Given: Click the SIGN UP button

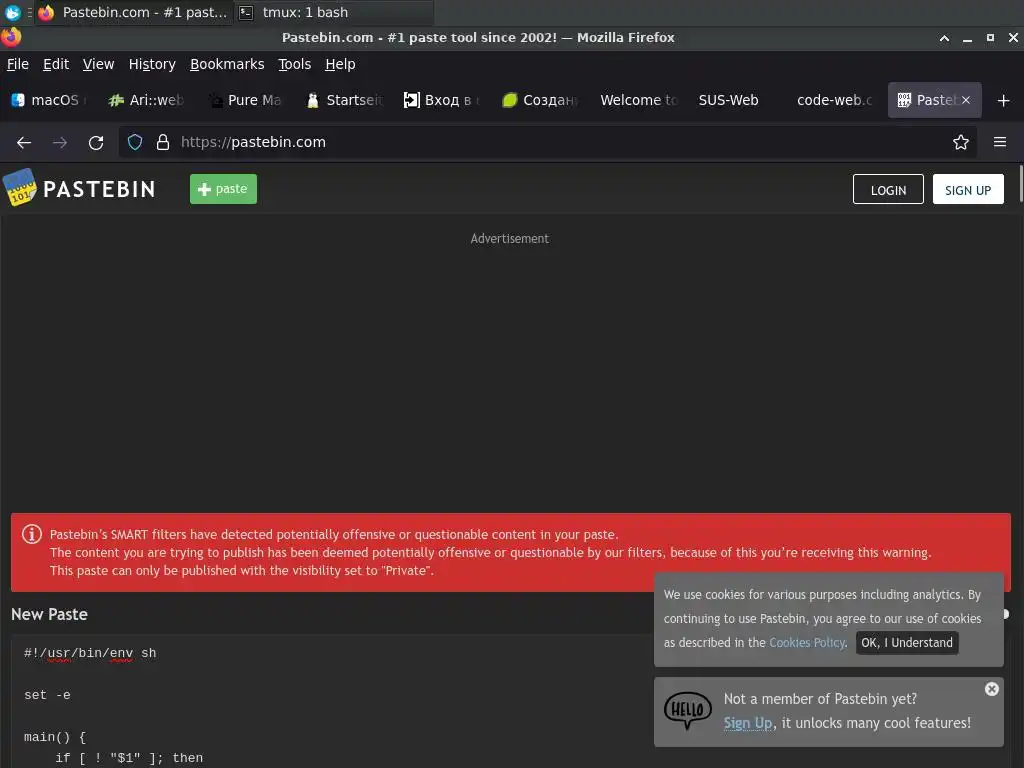Looking at the screenshot, I should [968, 189].
